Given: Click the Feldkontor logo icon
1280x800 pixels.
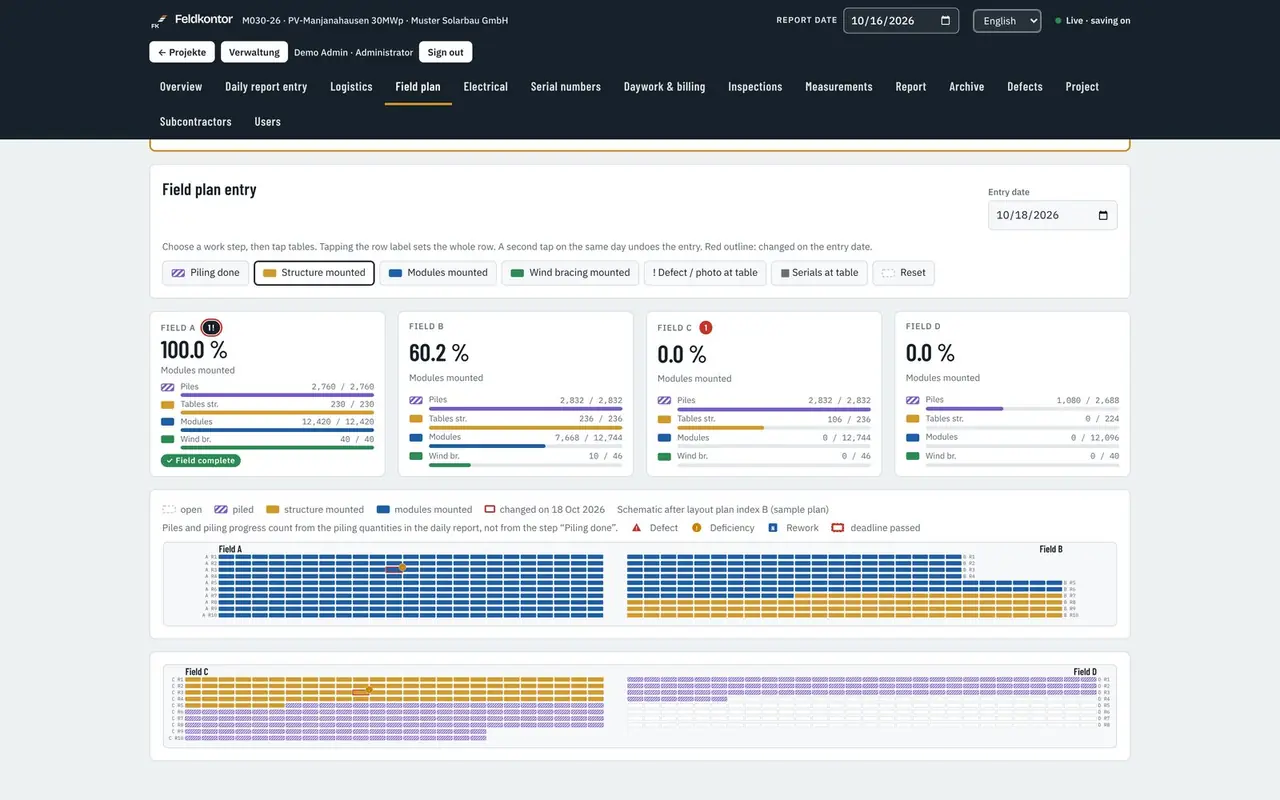Looking at the screenshot, I should click(x=158, y=21).
